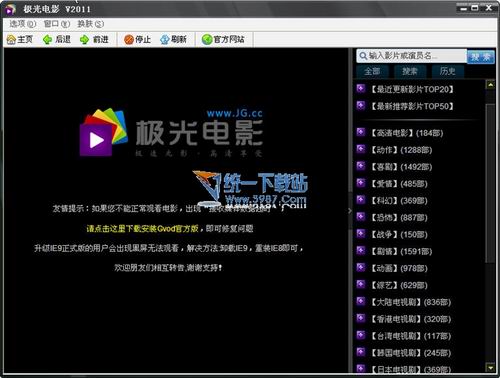Screen dimensions: 500x378
Task: Select the 高清电影 (184部) category
Action: pos(407,133)
